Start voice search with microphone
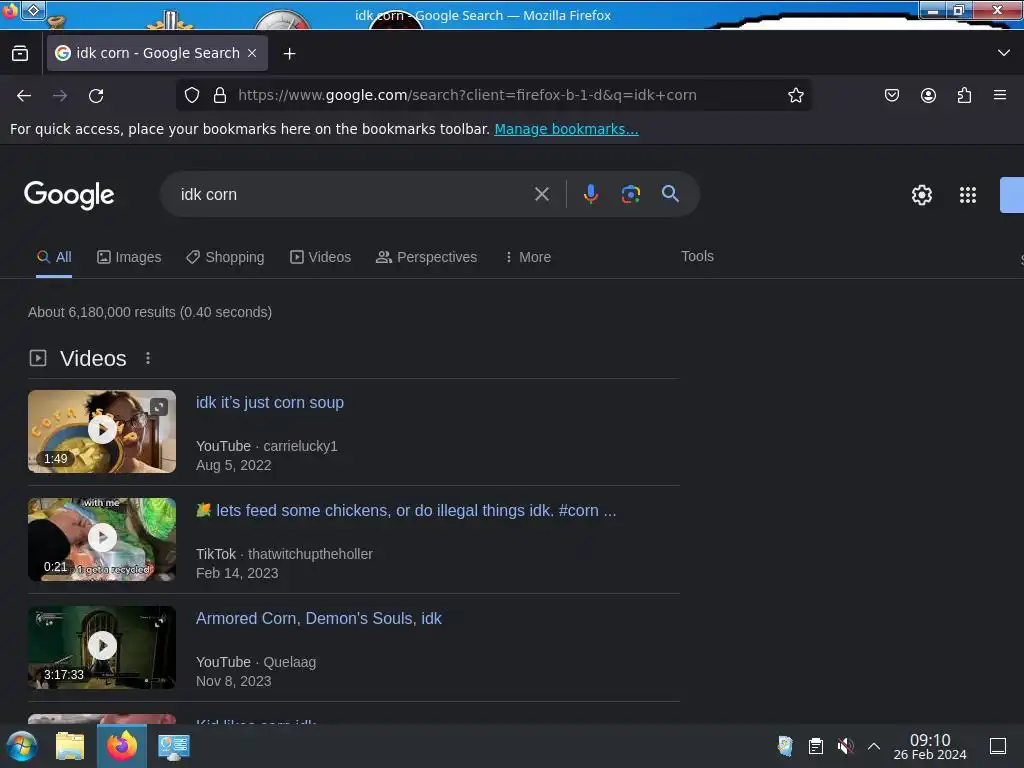Image resolution: width=1024 pixels, height=768 pixels. pos(590,194)
